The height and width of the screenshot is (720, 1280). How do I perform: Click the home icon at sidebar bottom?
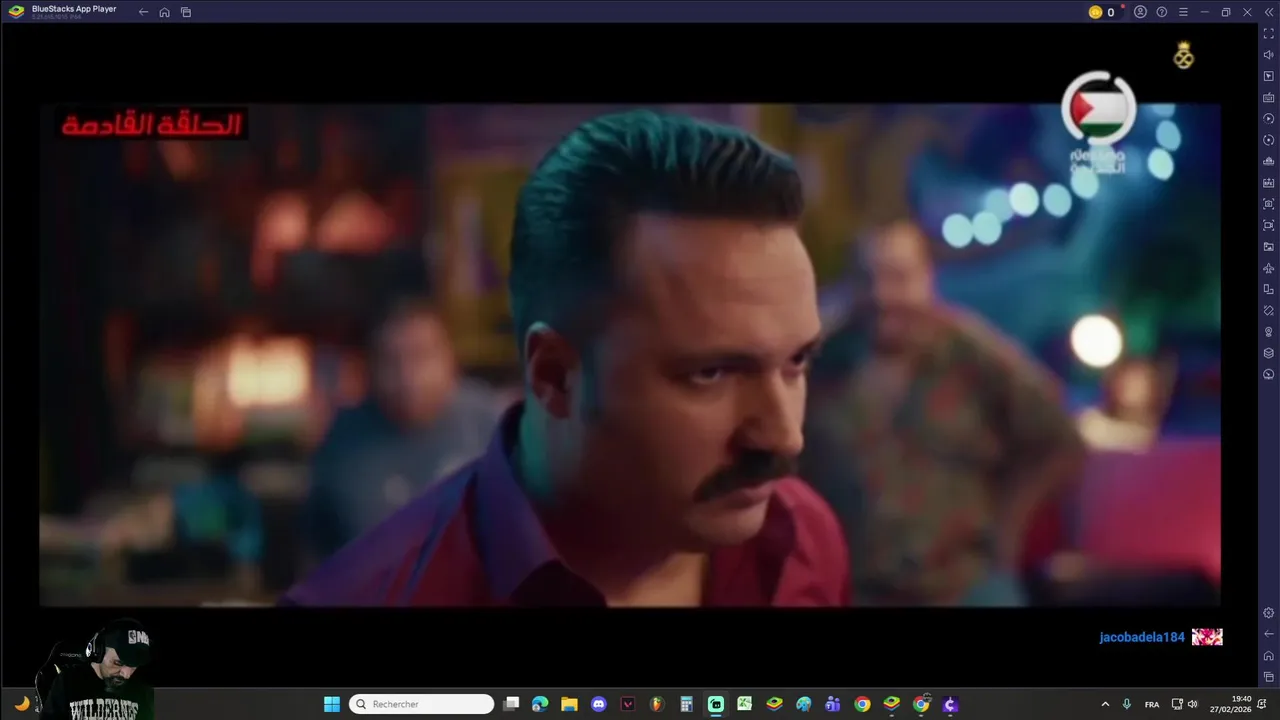tap(1268, 656)
